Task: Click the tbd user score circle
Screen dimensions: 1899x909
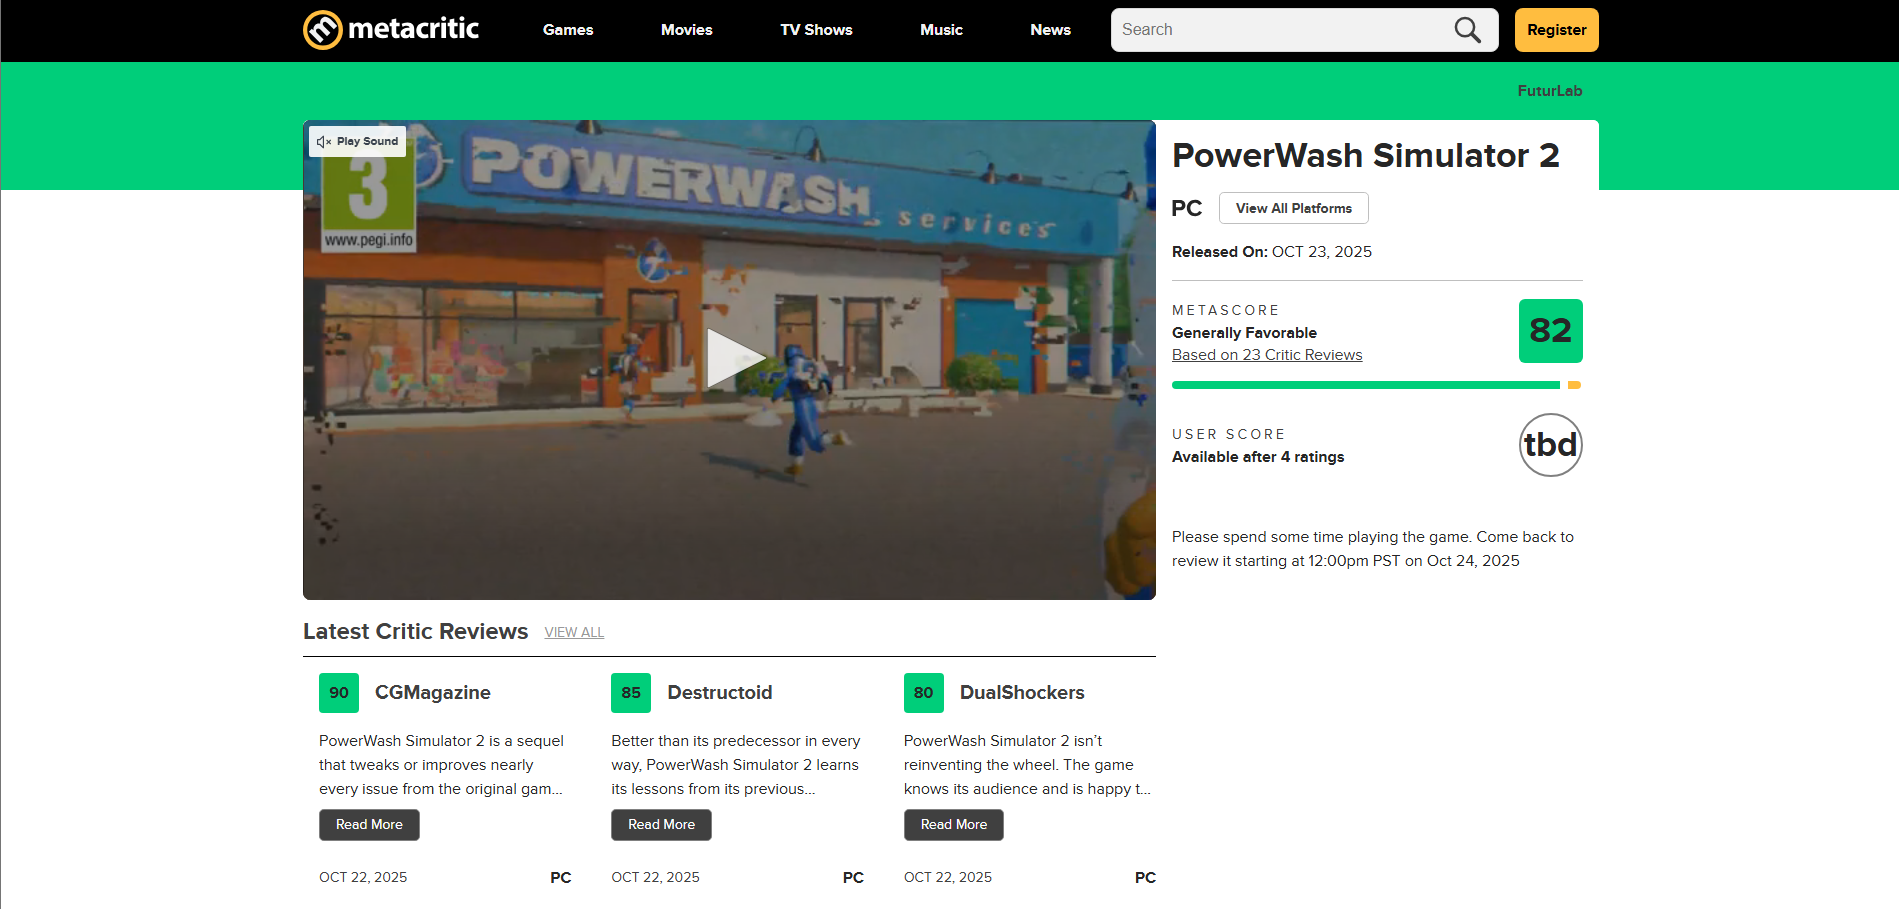Action: pyautogui.click(x=1549, y=445)
